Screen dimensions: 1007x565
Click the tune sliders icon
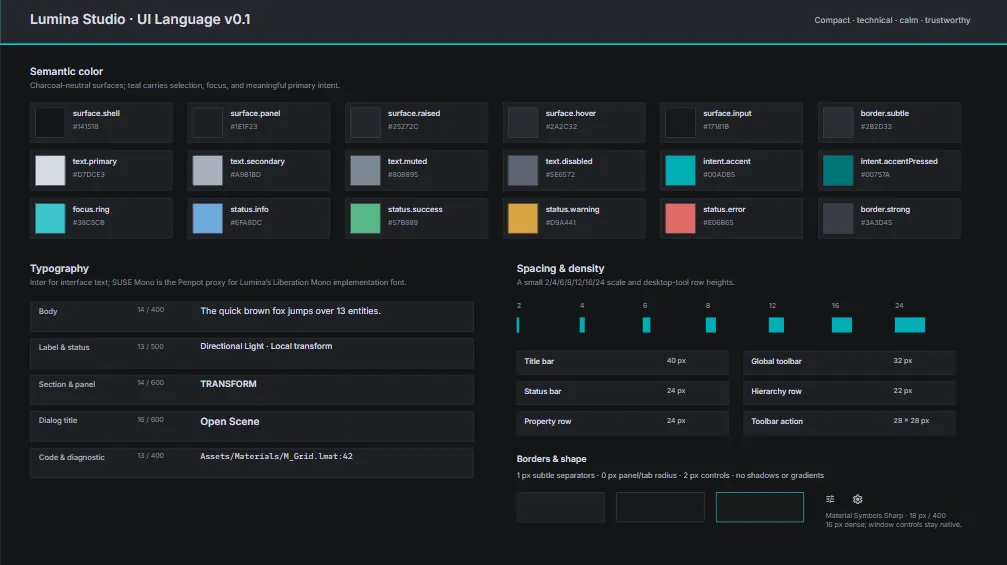[x=830, y=499]
